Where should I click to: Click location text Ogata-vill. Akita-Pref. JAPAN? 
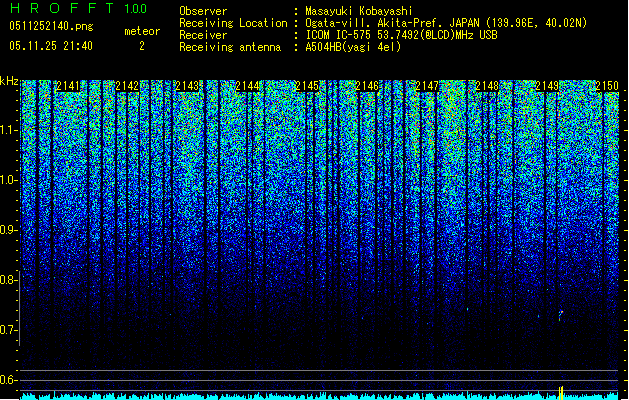(392, 23)
